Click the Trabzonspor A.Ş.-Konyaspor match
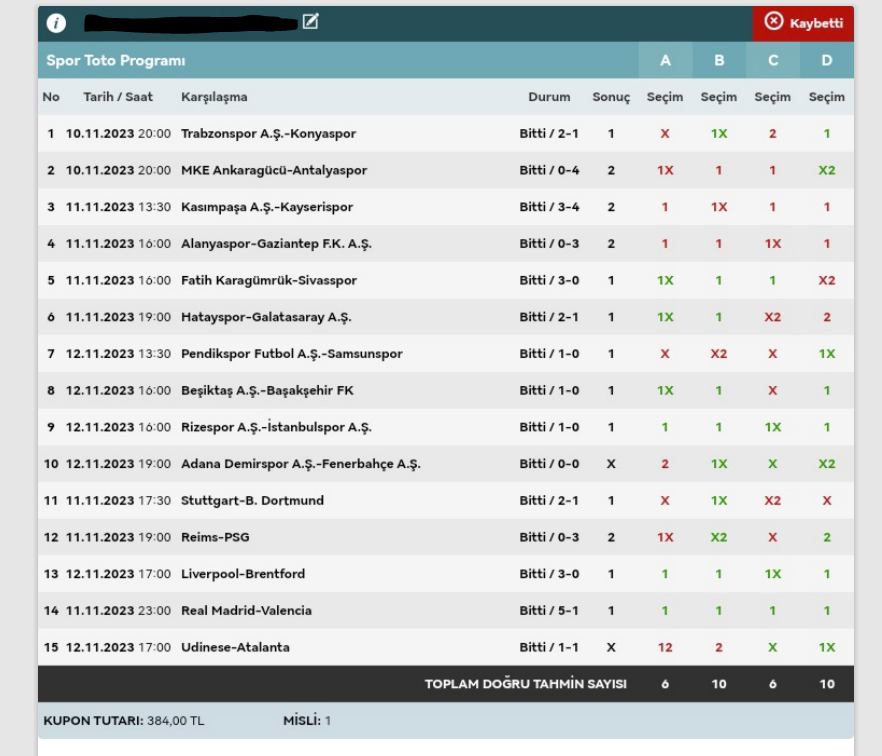Viewport: 882px width, 756px height. click(x=268, y=134)
